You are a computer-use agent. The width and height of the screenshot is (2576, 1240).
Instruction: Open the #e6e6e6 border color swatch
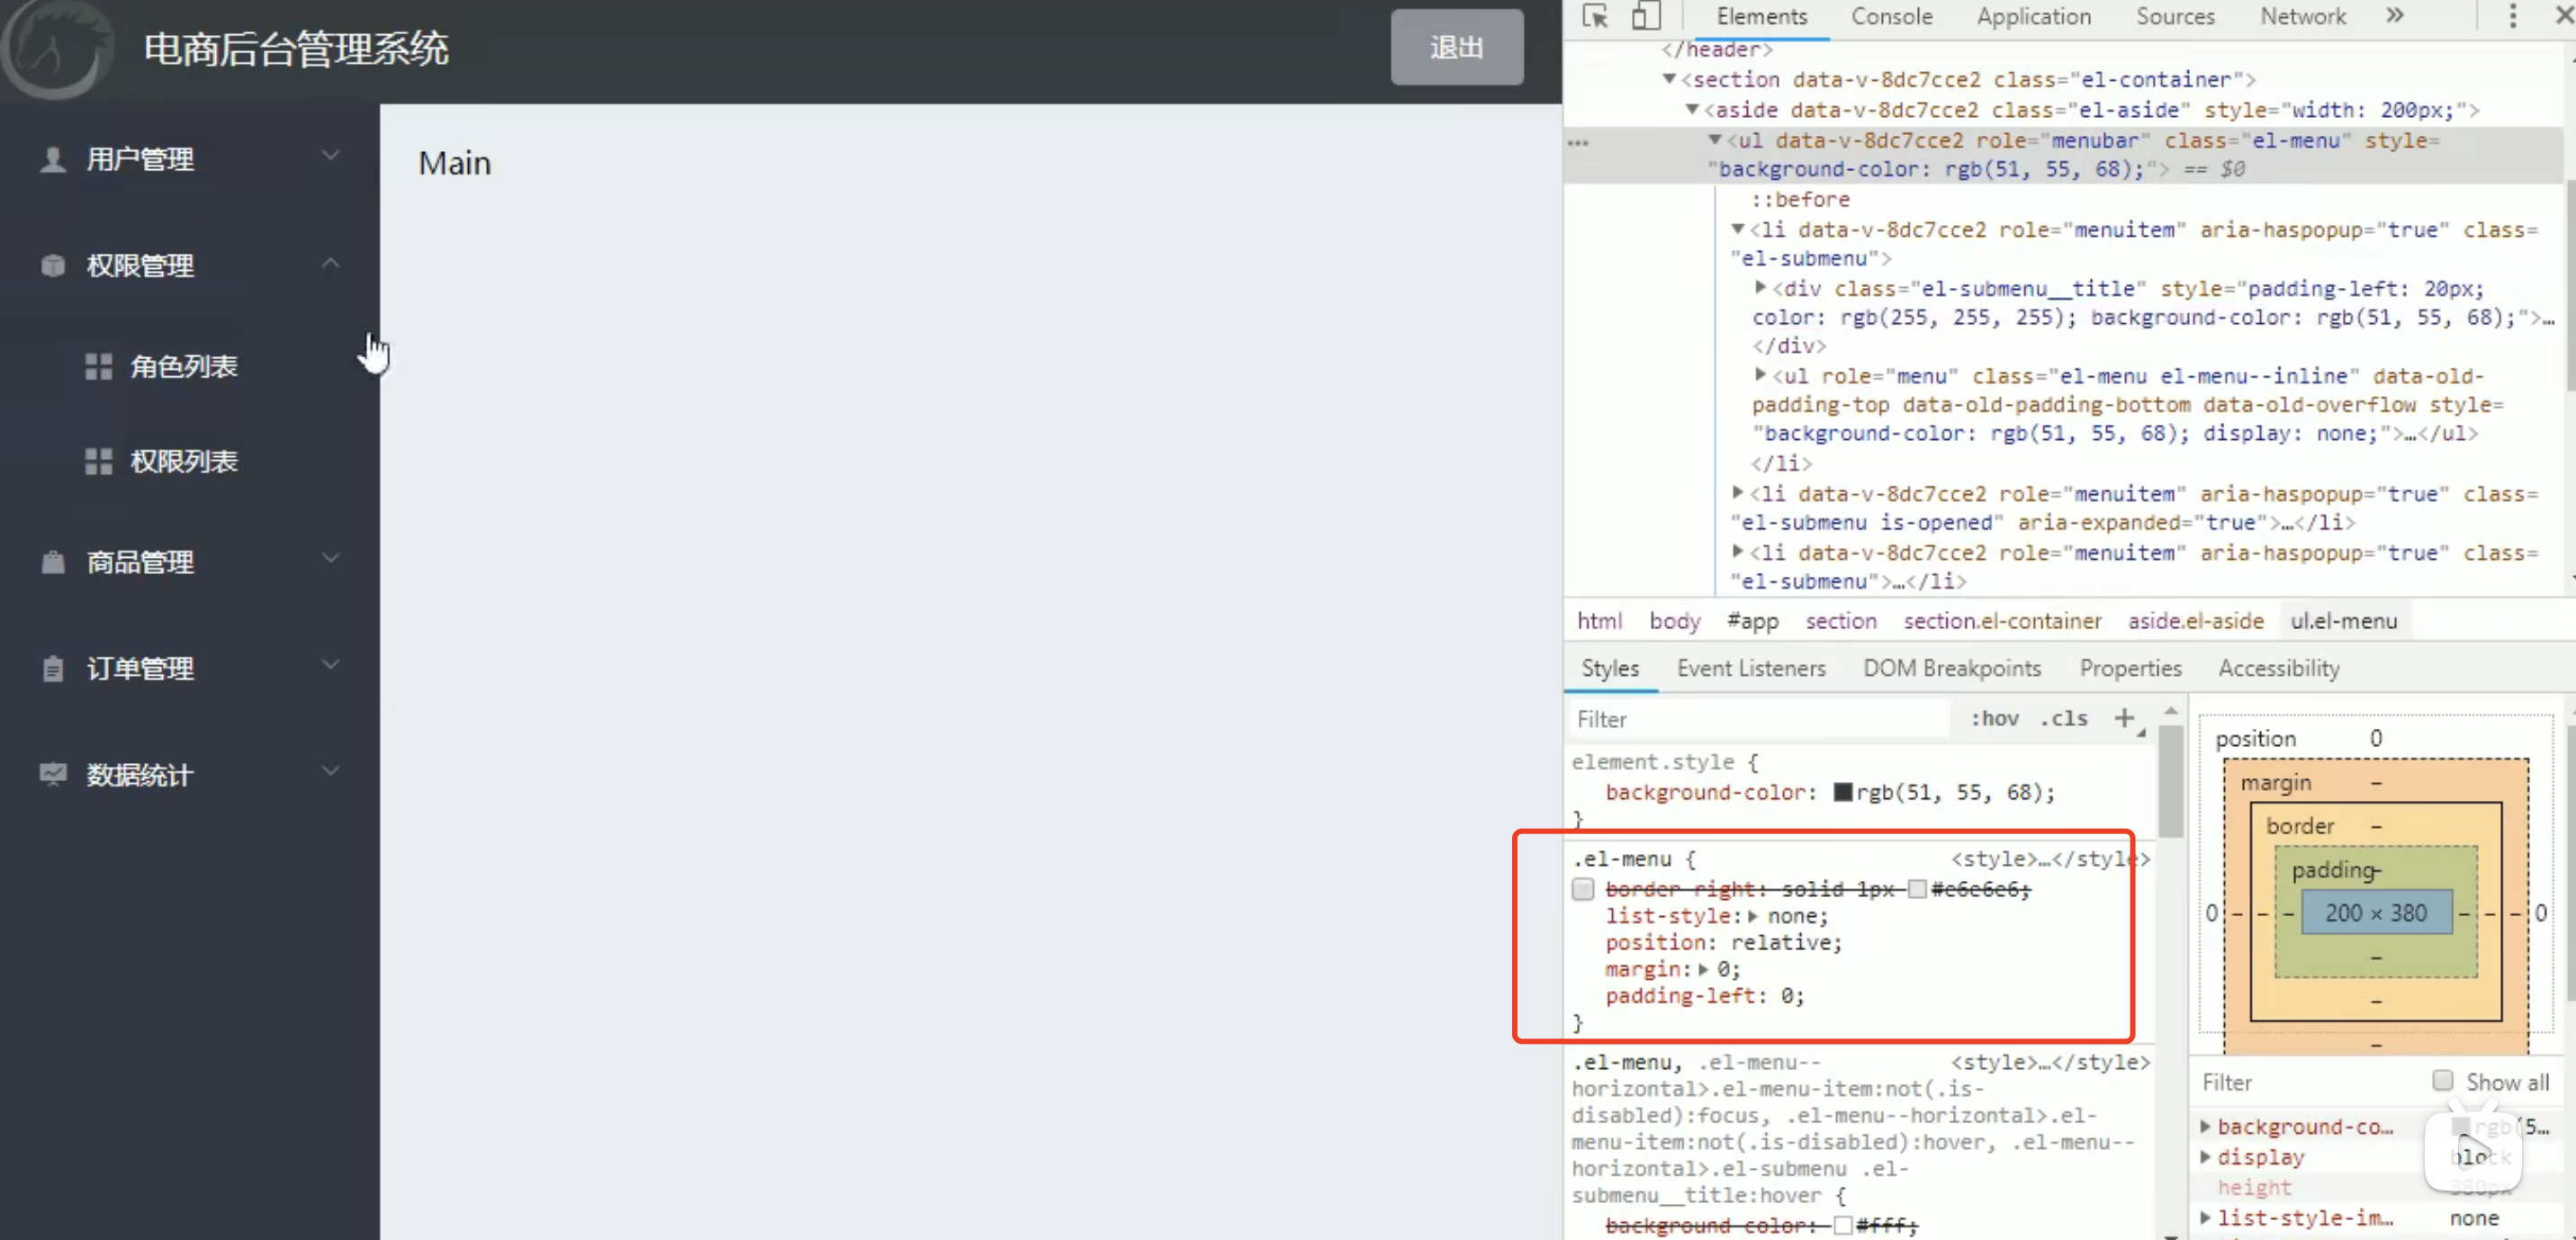tap(1916, 889)
